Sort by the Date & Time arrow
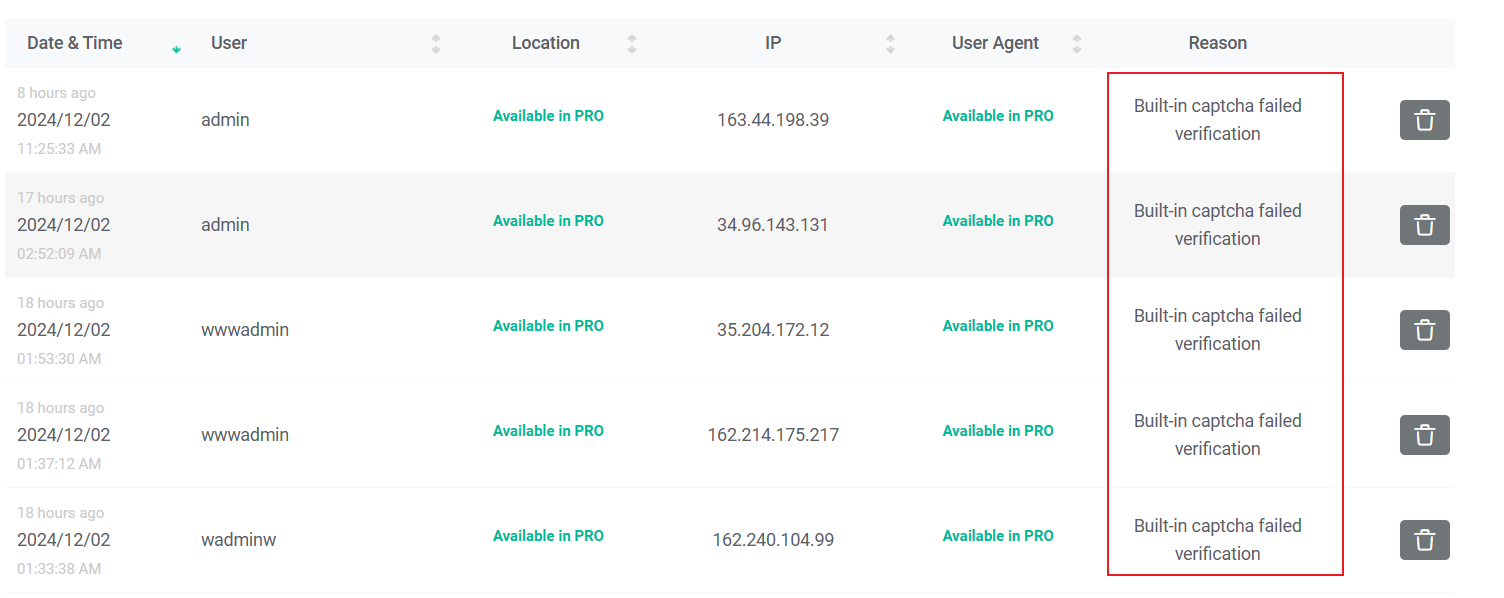Viewport: 1504px width, 598px height. [176, 49]
